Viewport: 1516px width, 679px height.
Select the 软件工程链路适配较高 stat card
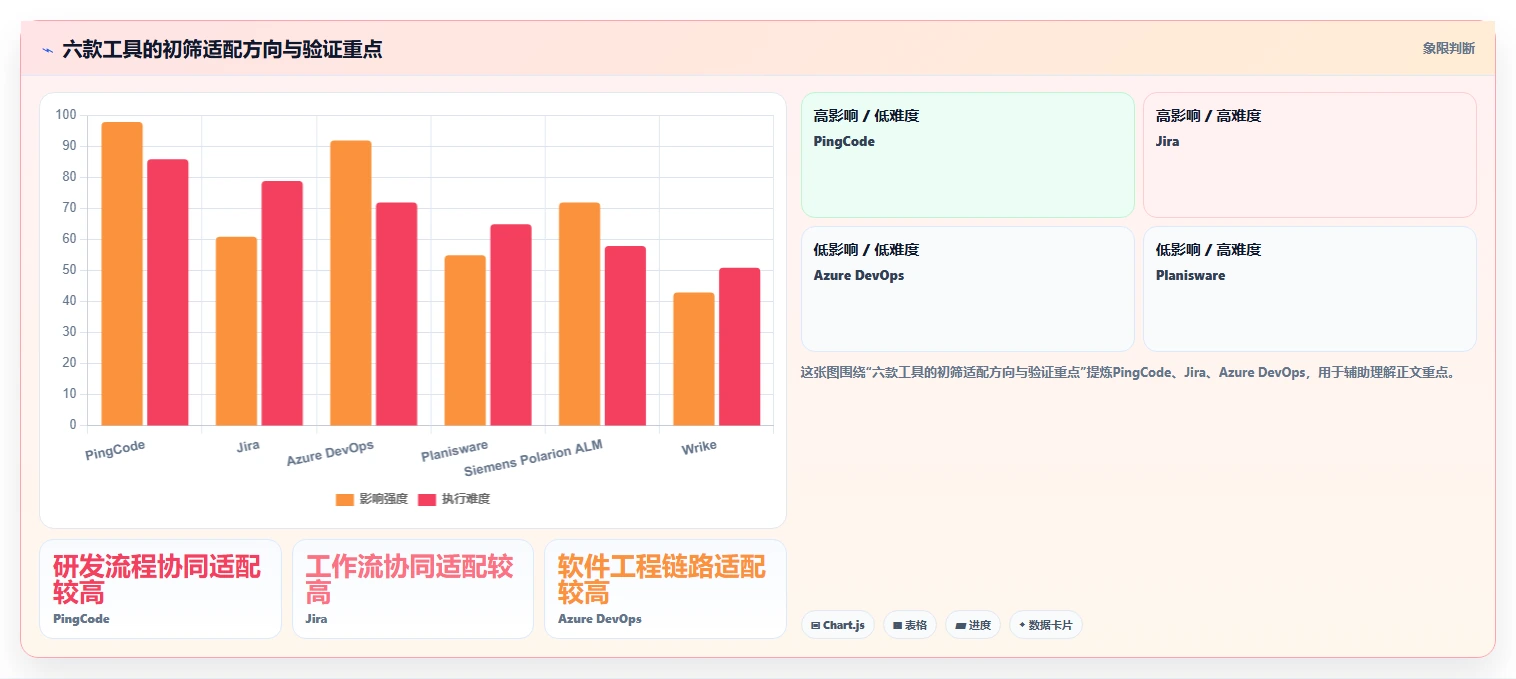665,589
